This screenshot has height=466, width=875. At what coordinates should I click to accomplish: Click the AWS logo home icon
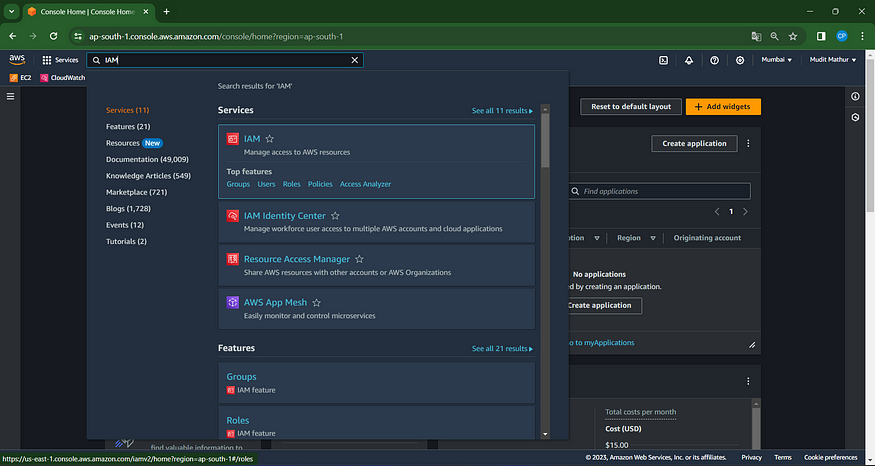17,60
